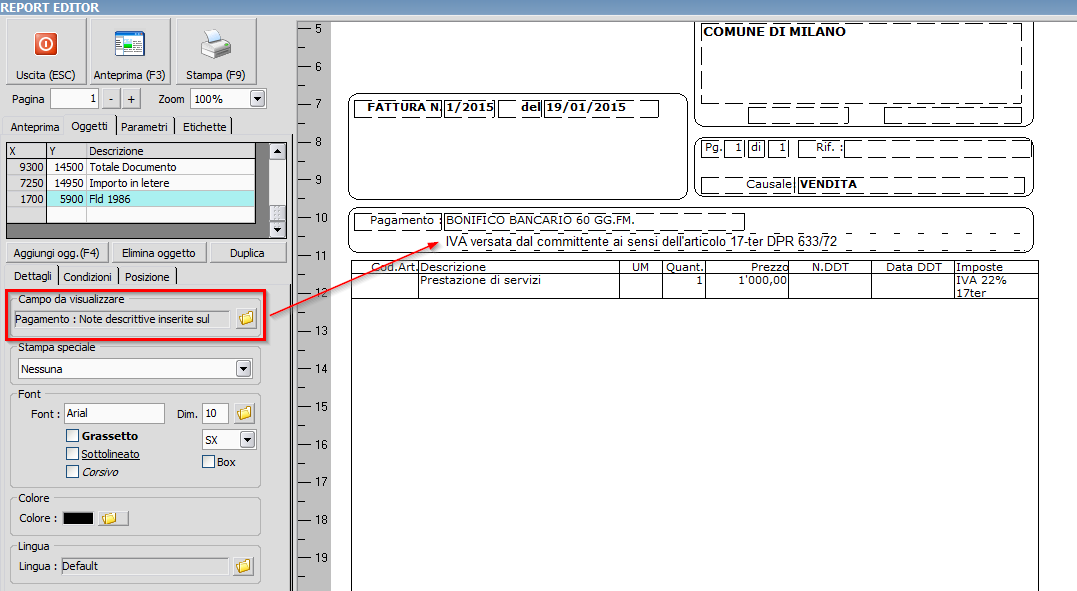Open the language picker icon beside Lingua
The height and width of the screenshot is (591, 1077).
pyautogui.click(x=243, y=566)
